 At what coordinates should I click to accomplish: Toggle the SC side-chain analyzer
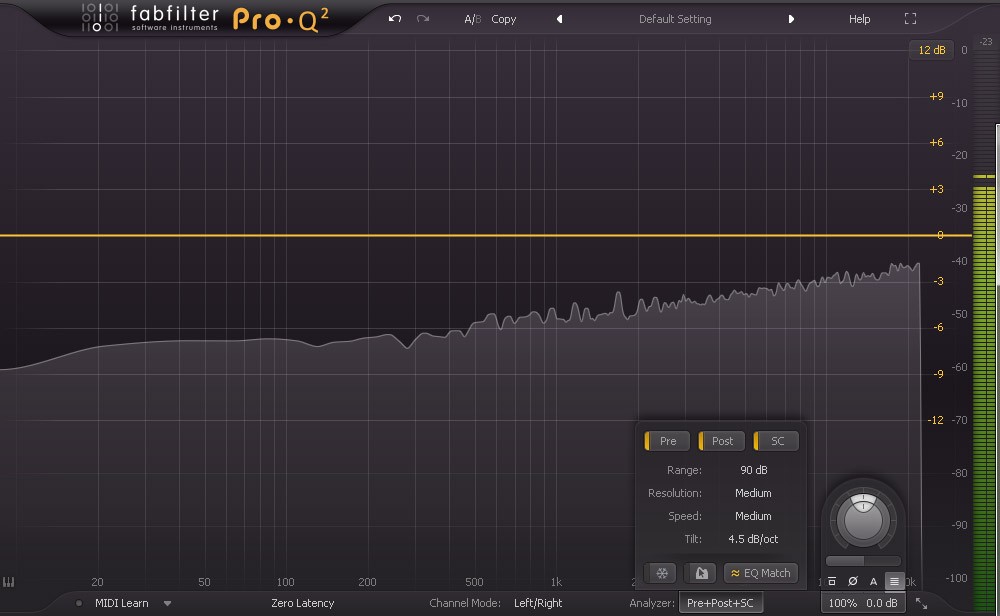point(776,441)
